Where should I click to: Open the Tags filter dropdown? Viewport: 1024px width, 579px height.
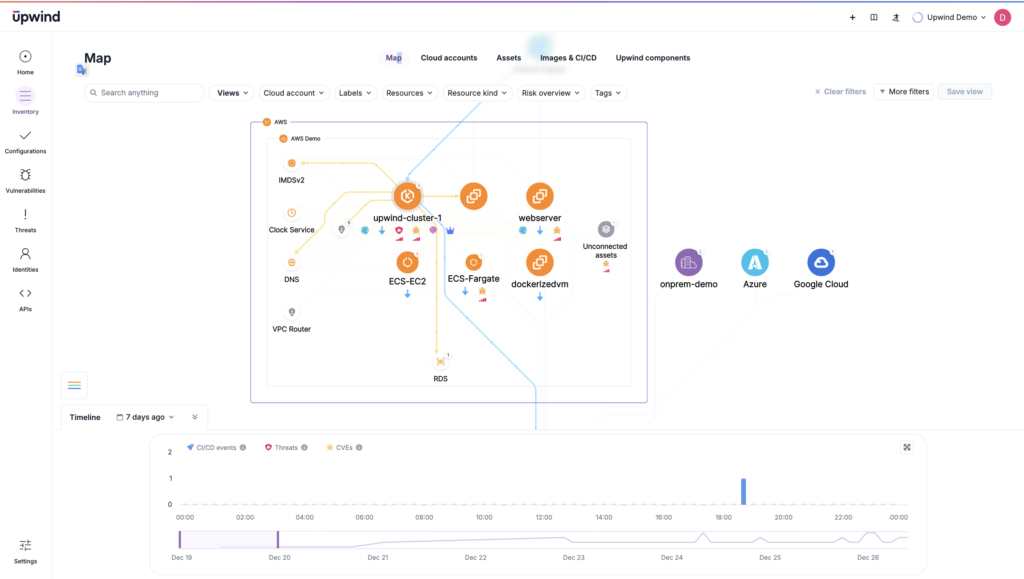tap(607, 93)
